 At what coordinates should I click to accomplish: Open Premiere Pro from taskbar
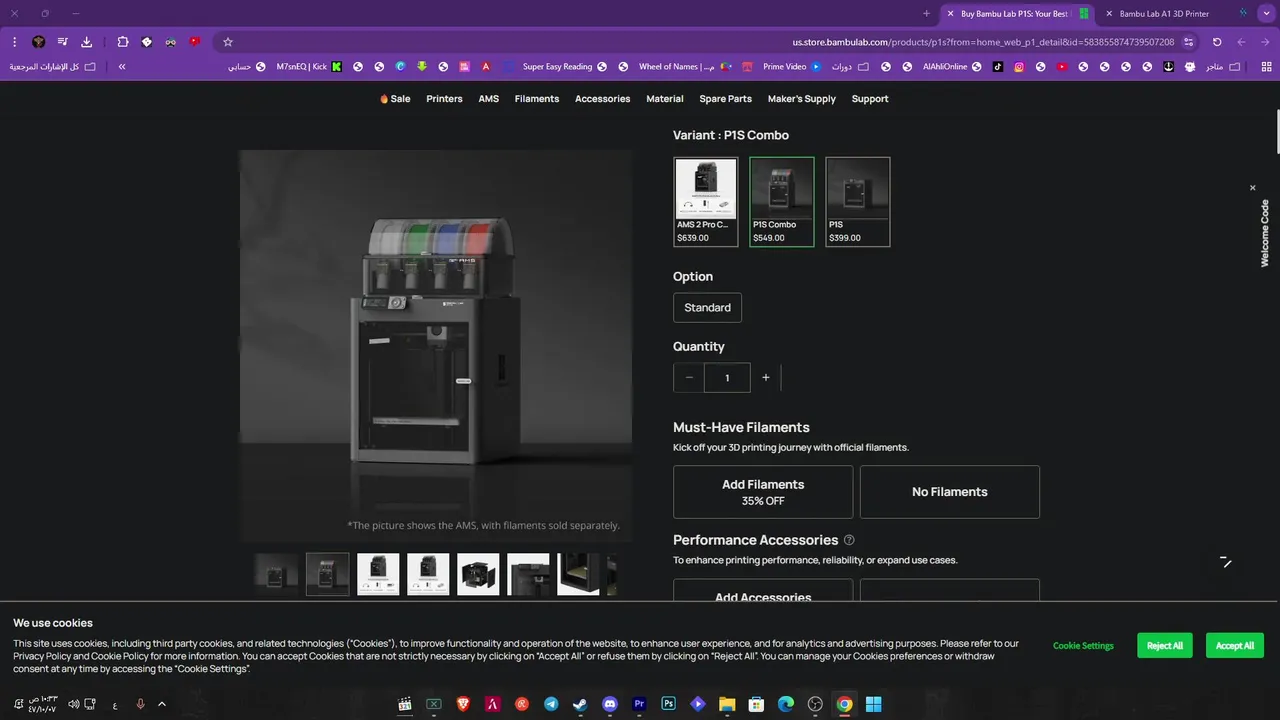click(x=639, y=704)
